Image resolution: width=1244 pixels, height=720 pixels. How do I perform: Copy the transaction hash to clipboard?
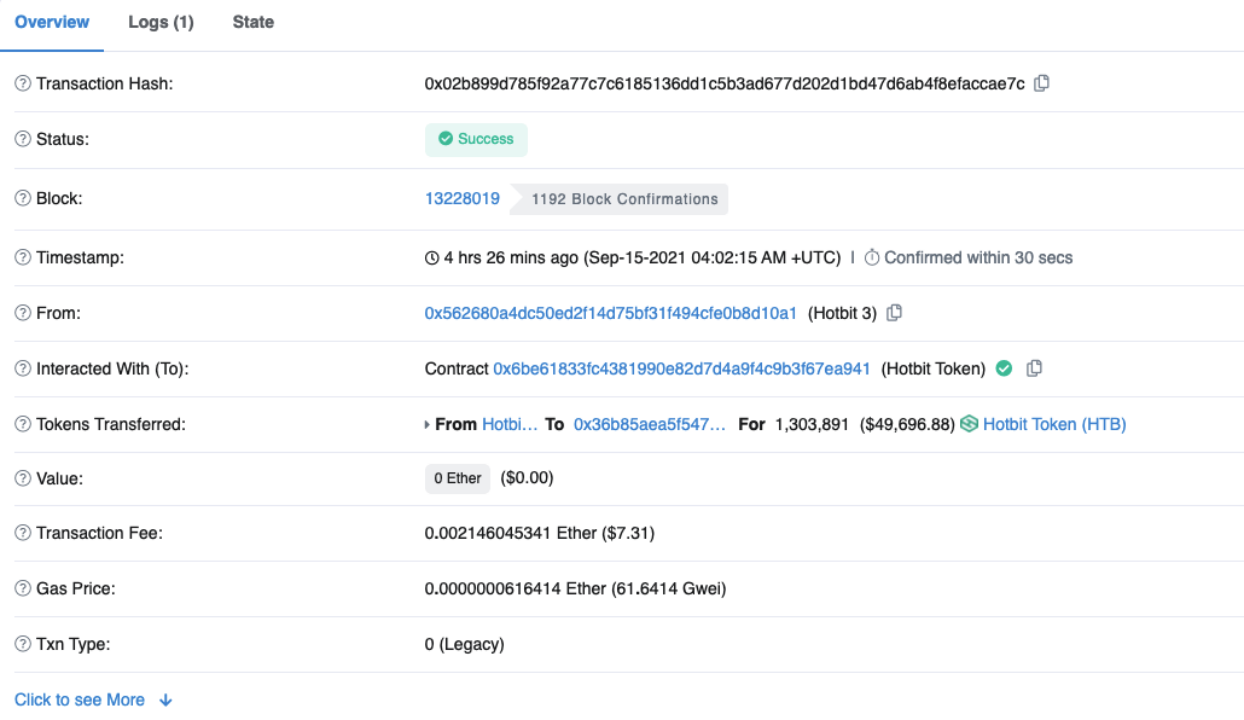click(1041, 84)
